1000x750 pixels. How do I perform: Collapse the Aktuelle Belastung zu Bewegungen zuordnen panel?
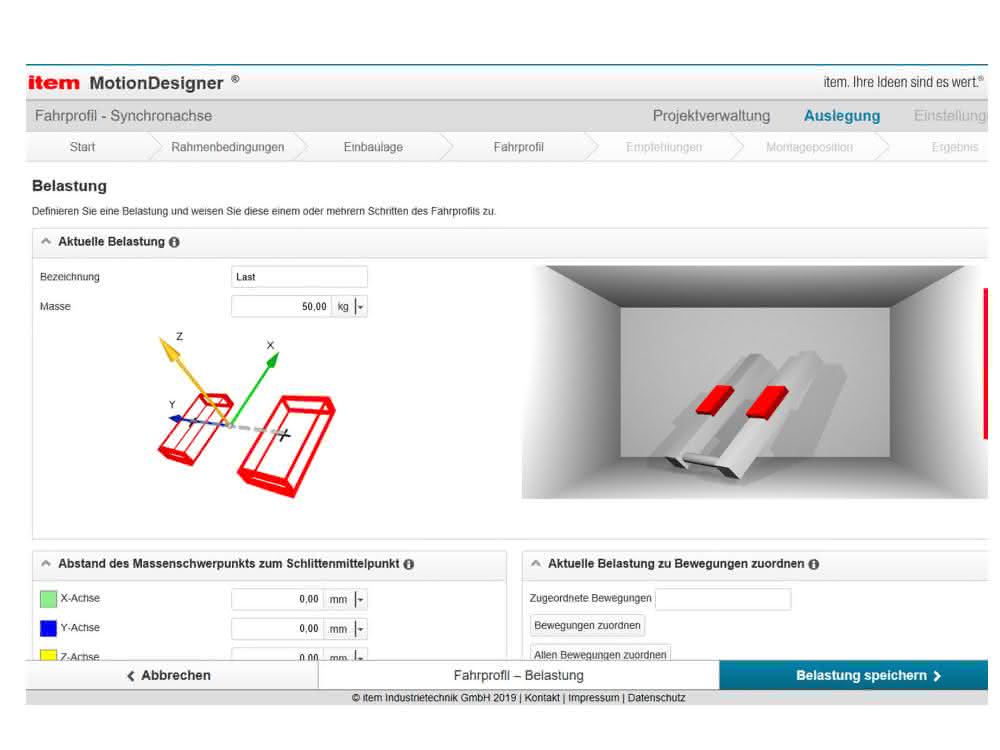pyautogui.click(x=536, y=564)
